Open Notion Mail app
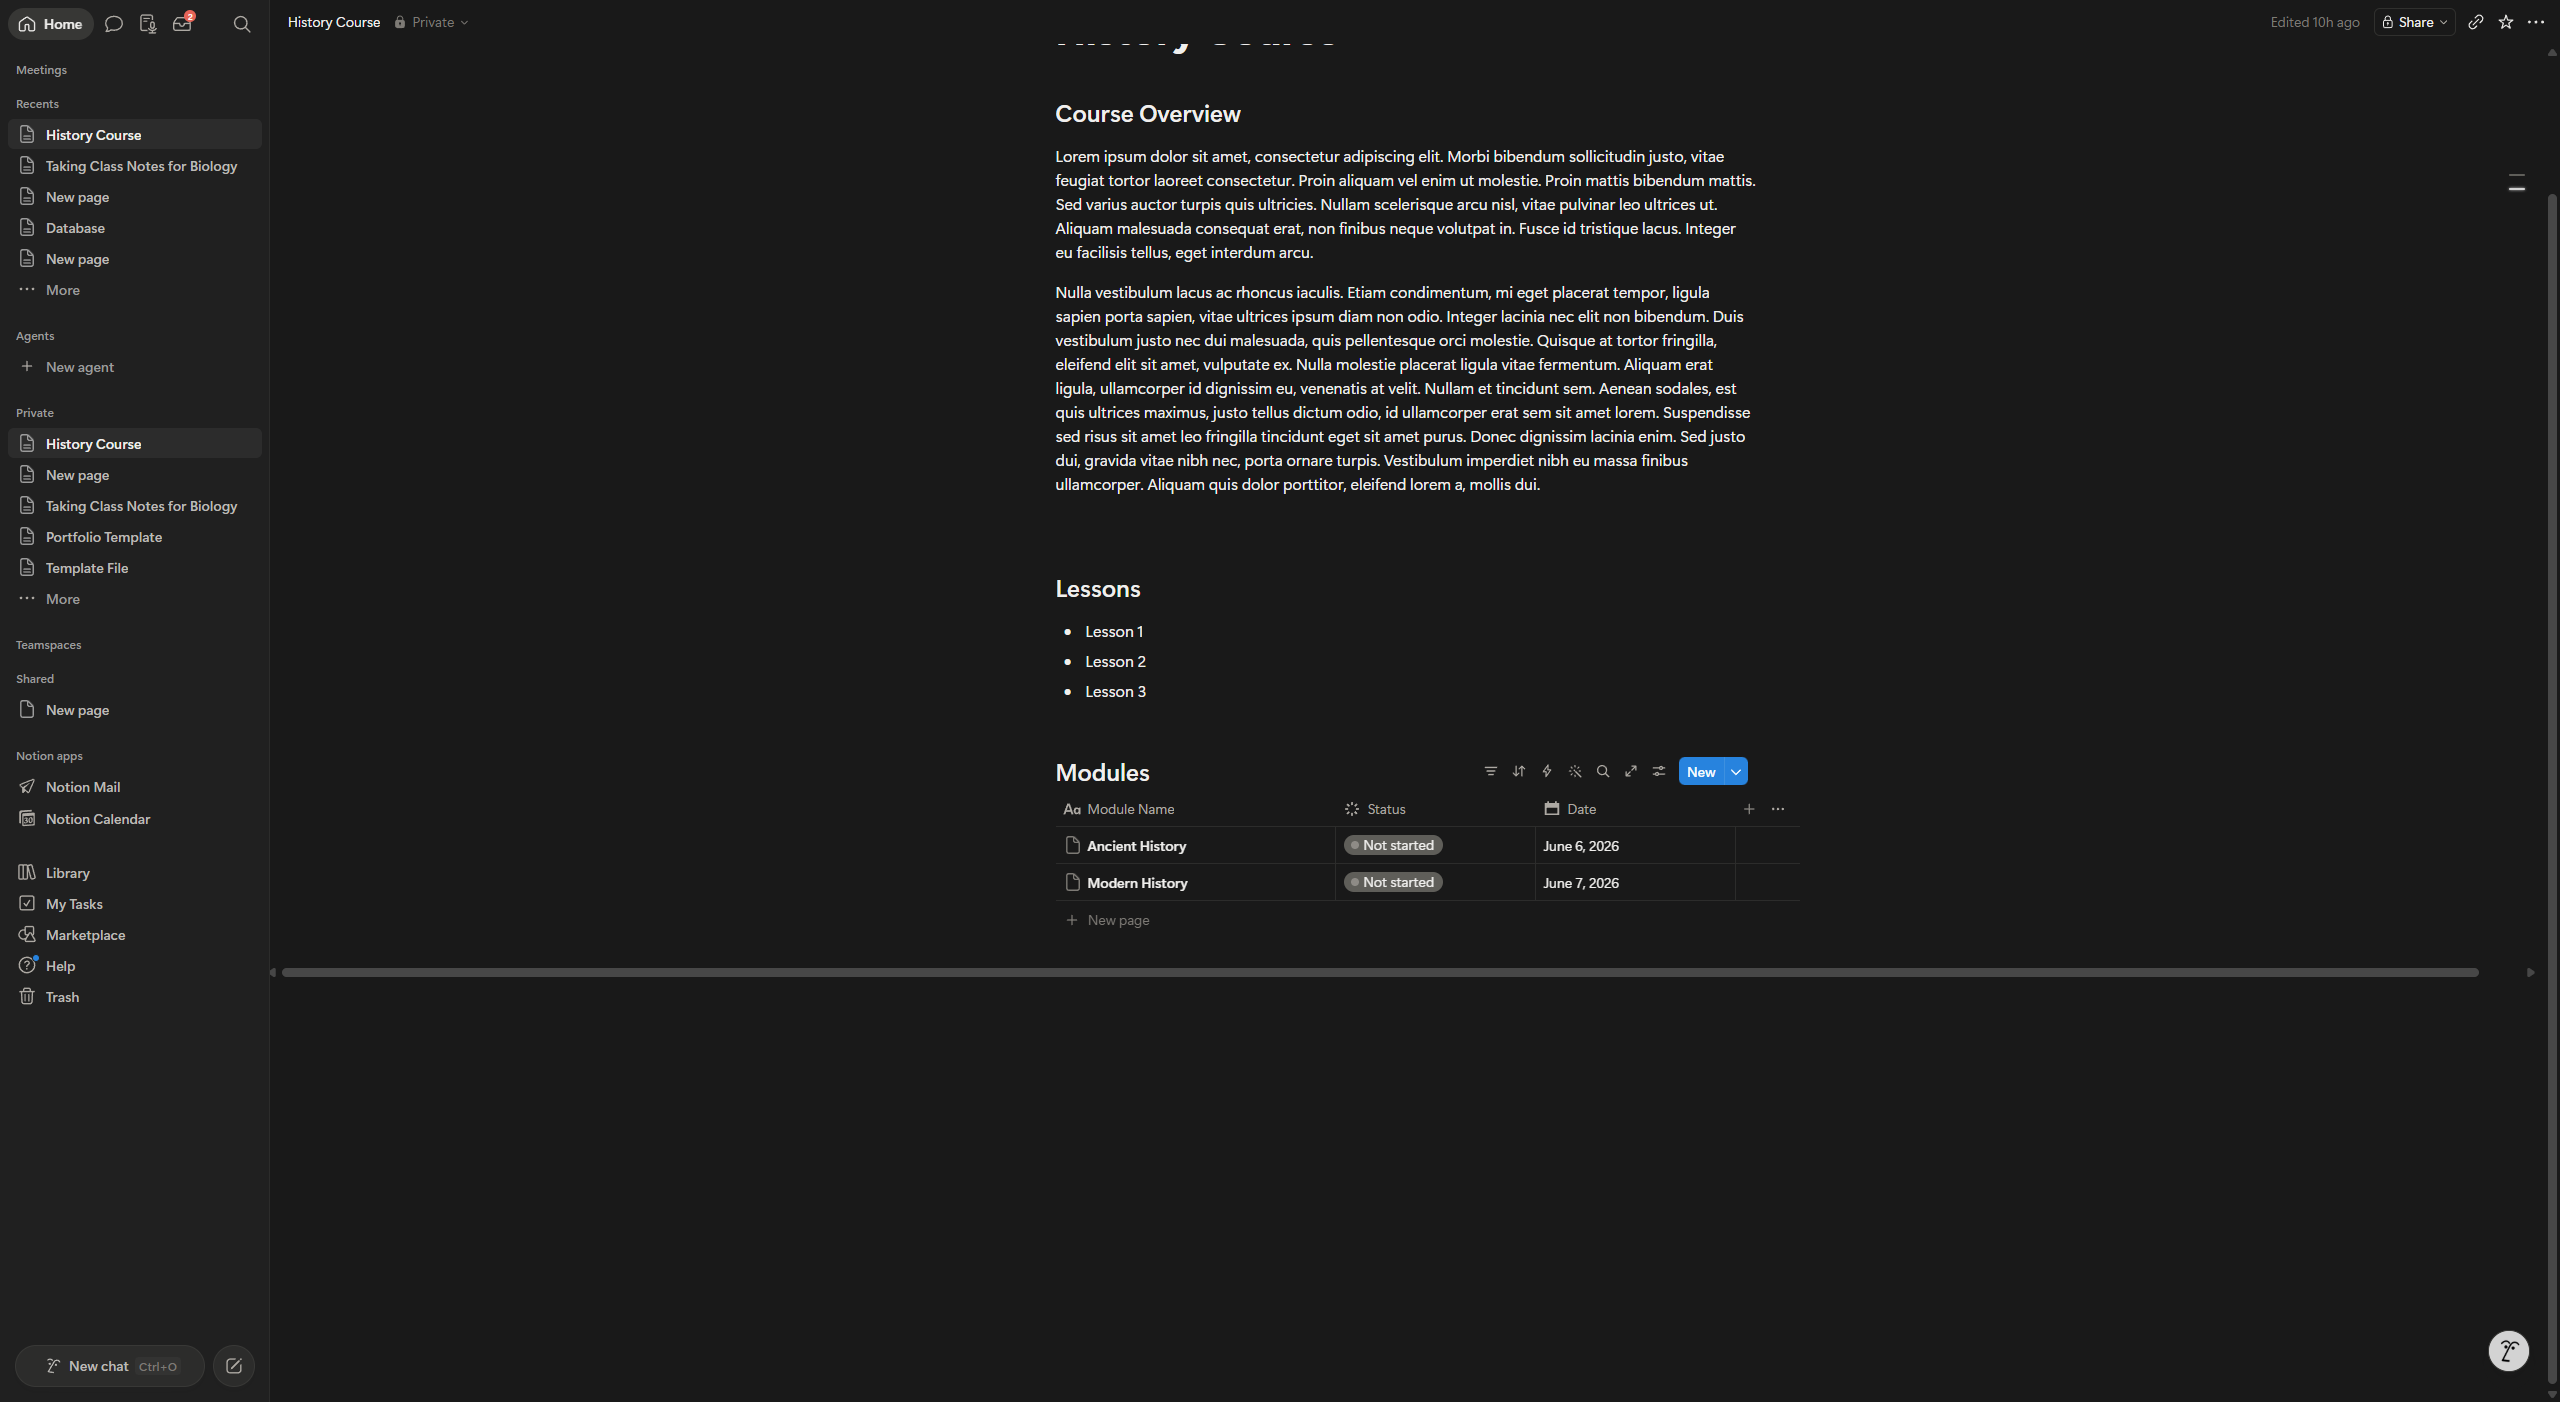 [x=135, y=787]
